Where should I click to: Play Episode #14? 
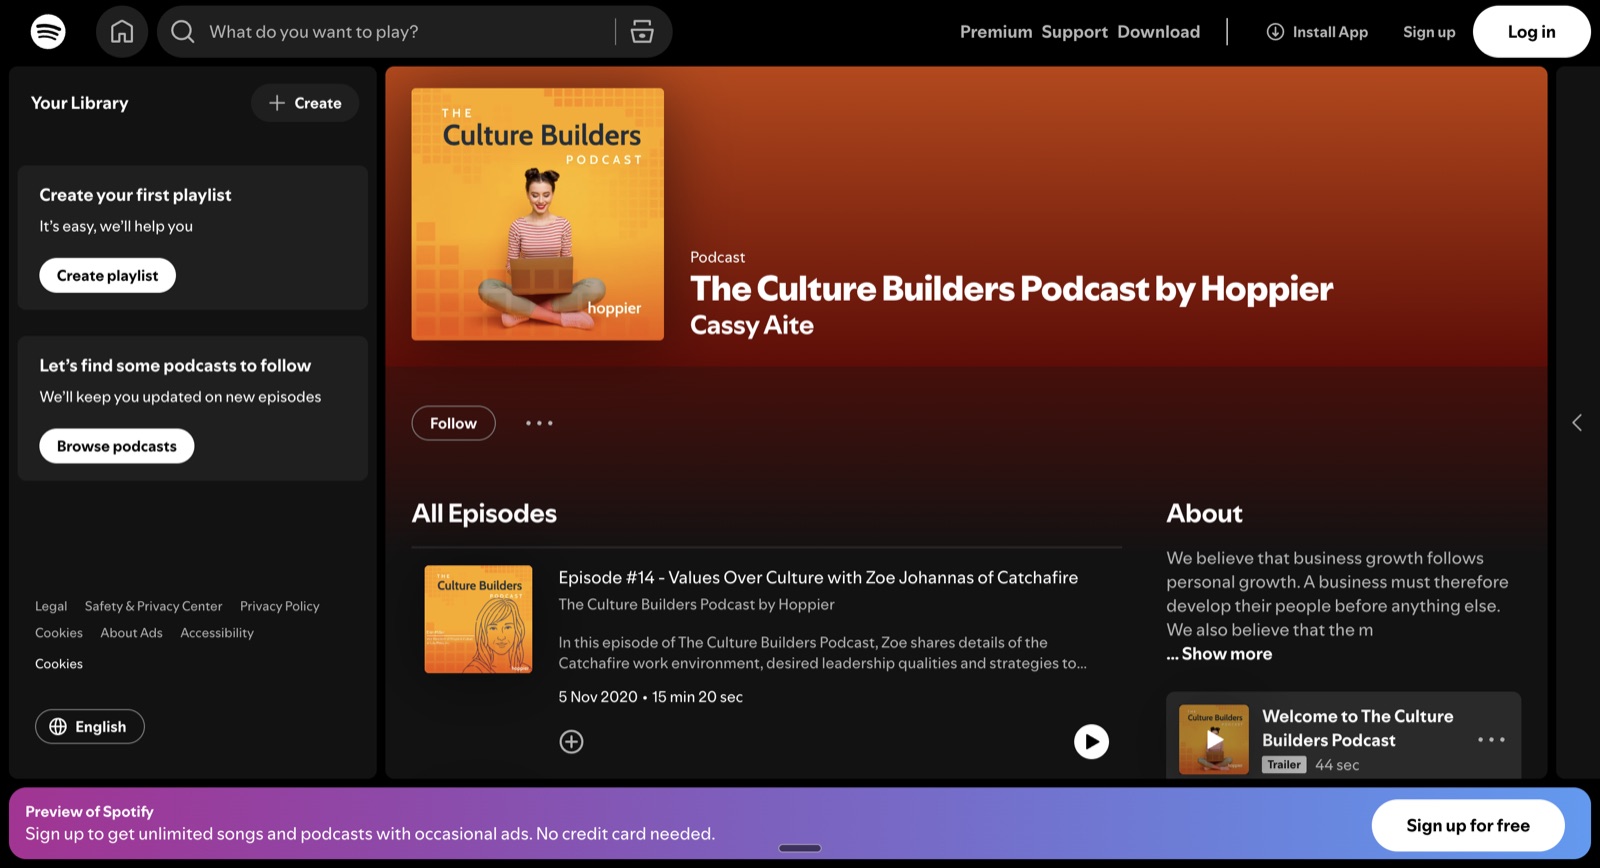(1091, 742)
